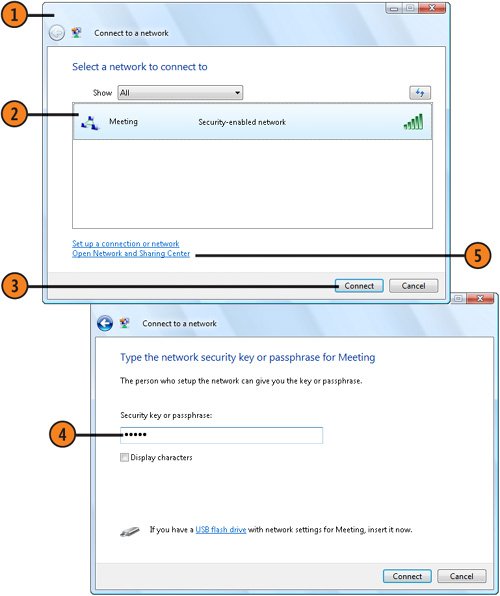This screenshot has width=500, height=596.
Task: Focus the Security key or passphrase field
Action: point(221,435)
